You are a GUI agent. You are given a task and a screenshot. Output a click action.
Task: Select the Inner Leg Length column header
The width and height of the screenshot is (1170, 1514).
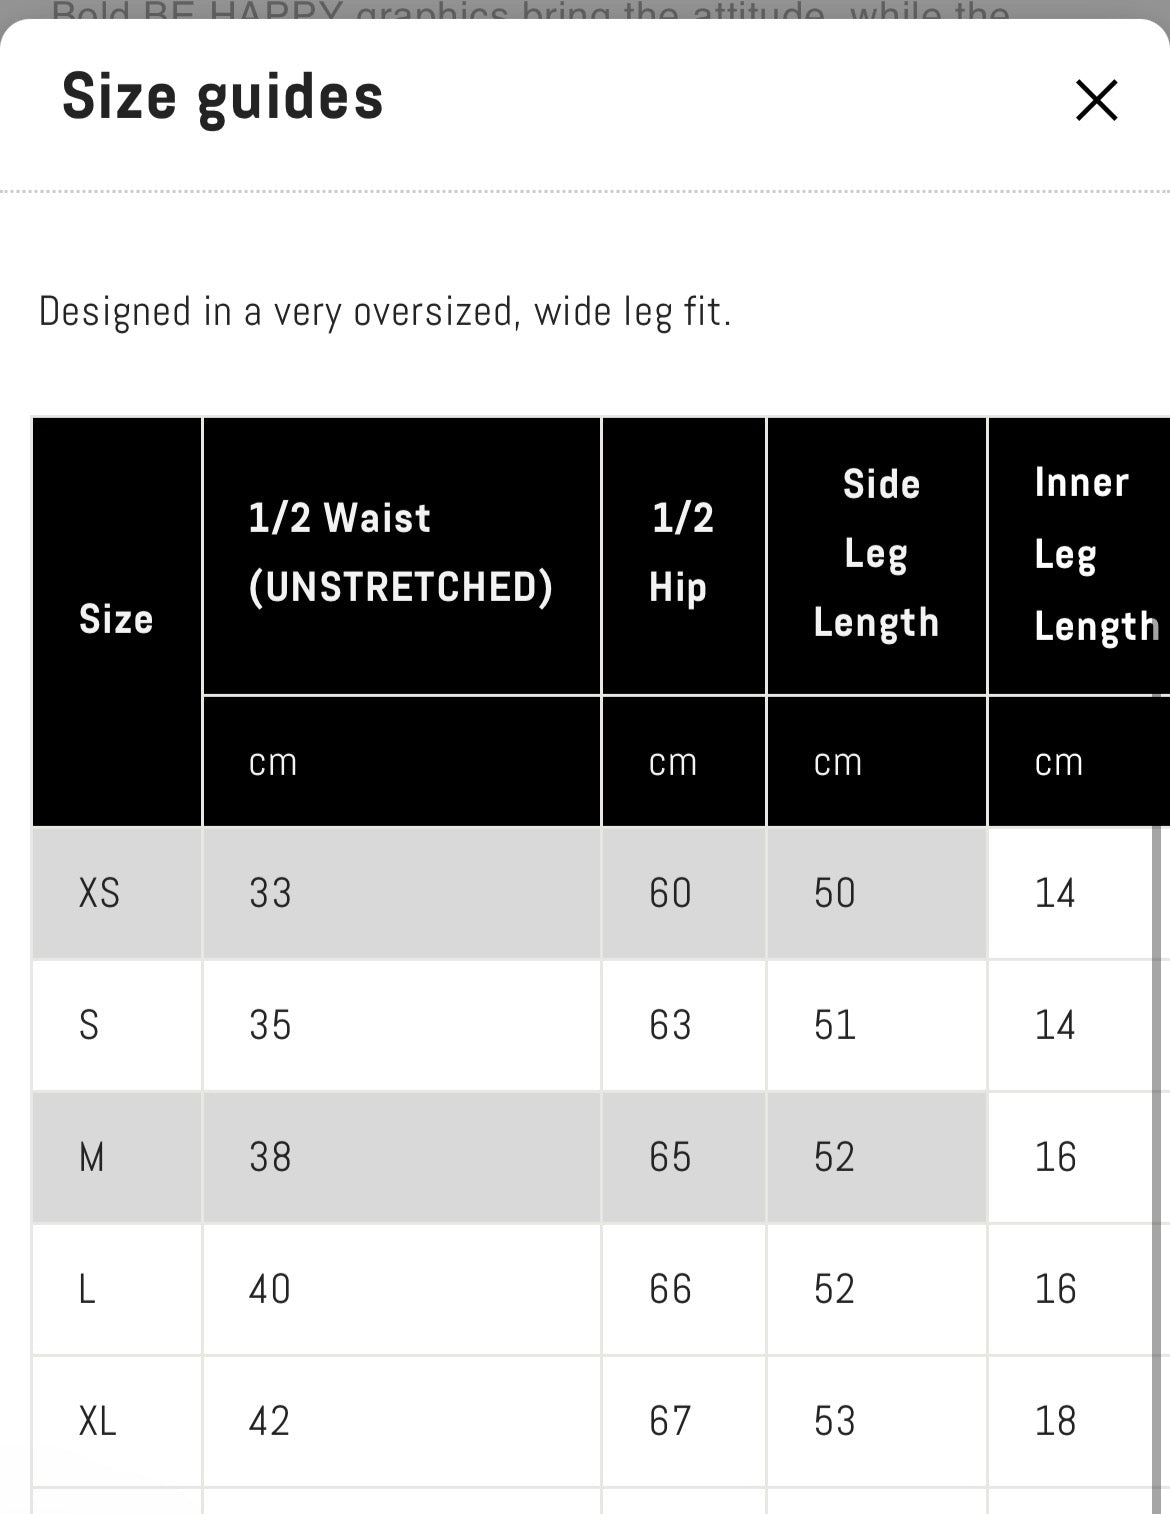[1084, 553]
